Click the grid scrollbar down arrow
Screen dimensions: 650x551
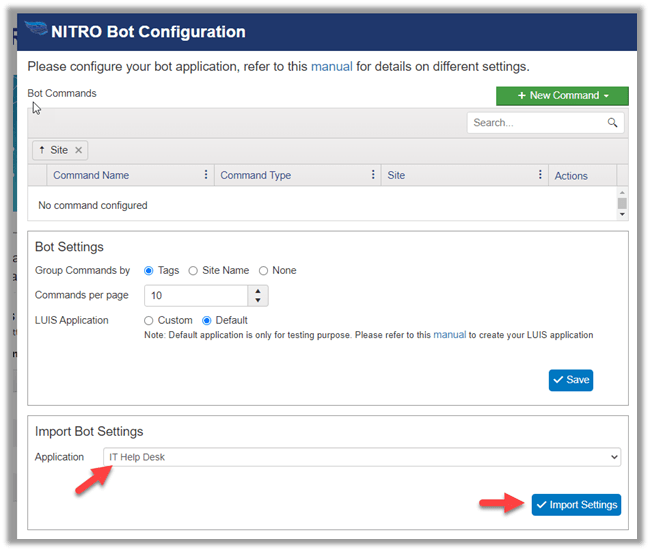[x=622, y=214]
